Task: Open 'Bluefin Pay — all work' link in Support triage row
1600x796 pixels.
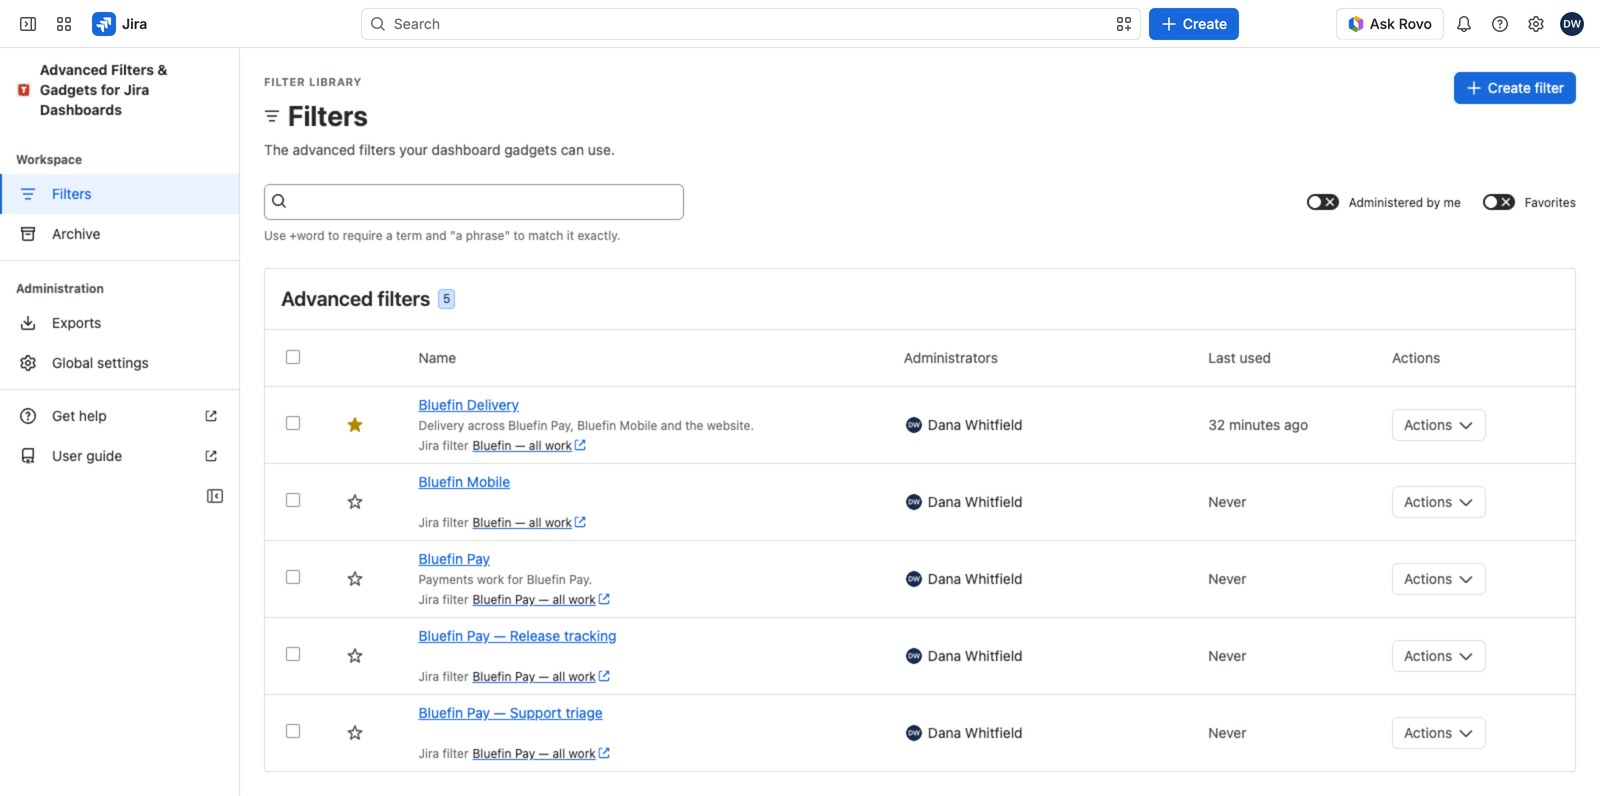Action: tap(534, 754)
